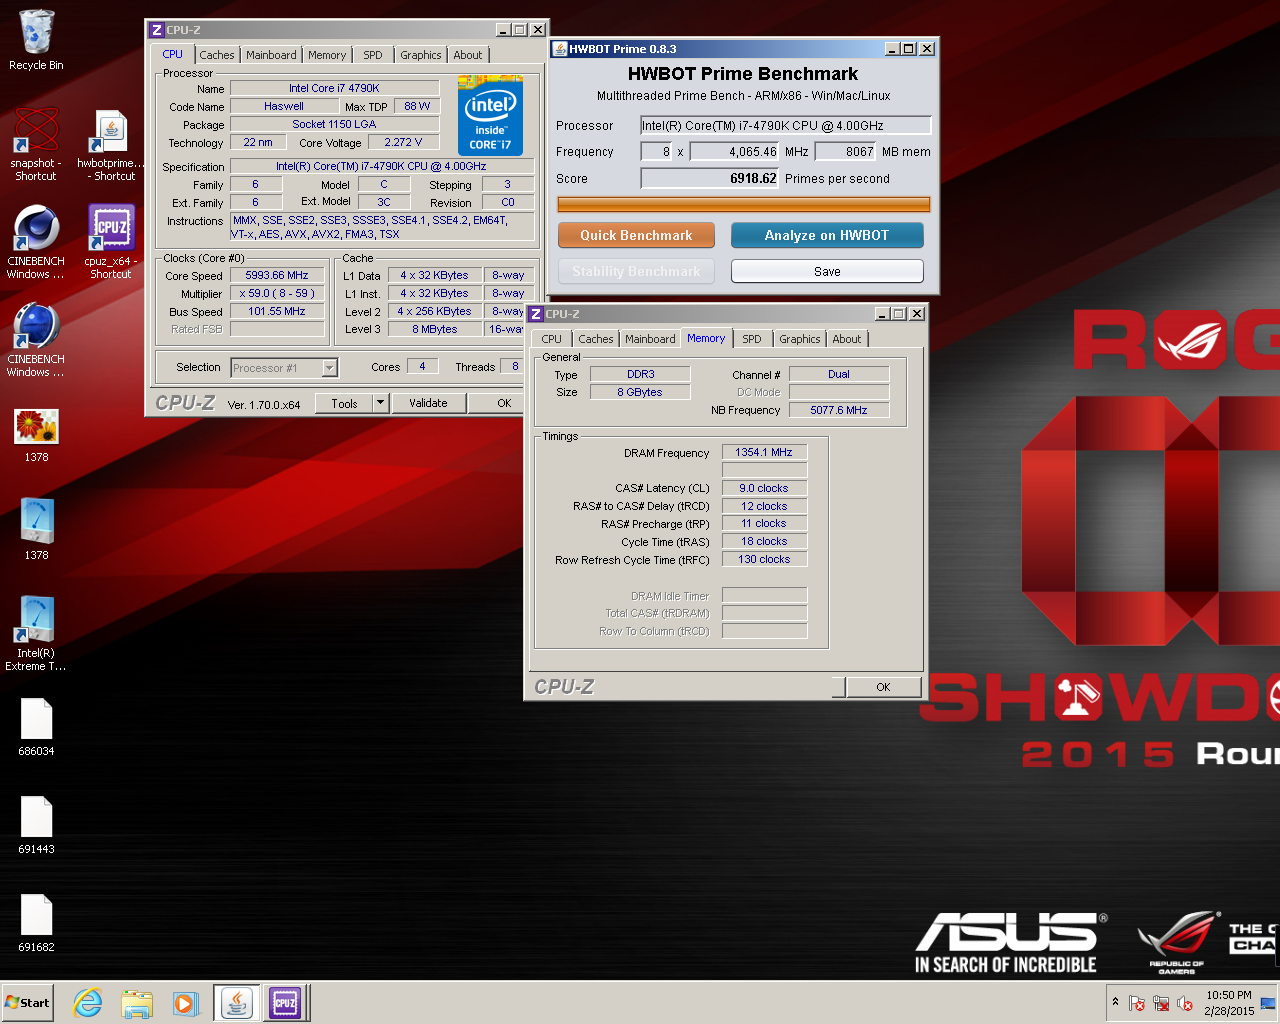Screen dimensions: 1280x1024
Task: Click the Validate button in CPU-Z
Action: [428, 403]
